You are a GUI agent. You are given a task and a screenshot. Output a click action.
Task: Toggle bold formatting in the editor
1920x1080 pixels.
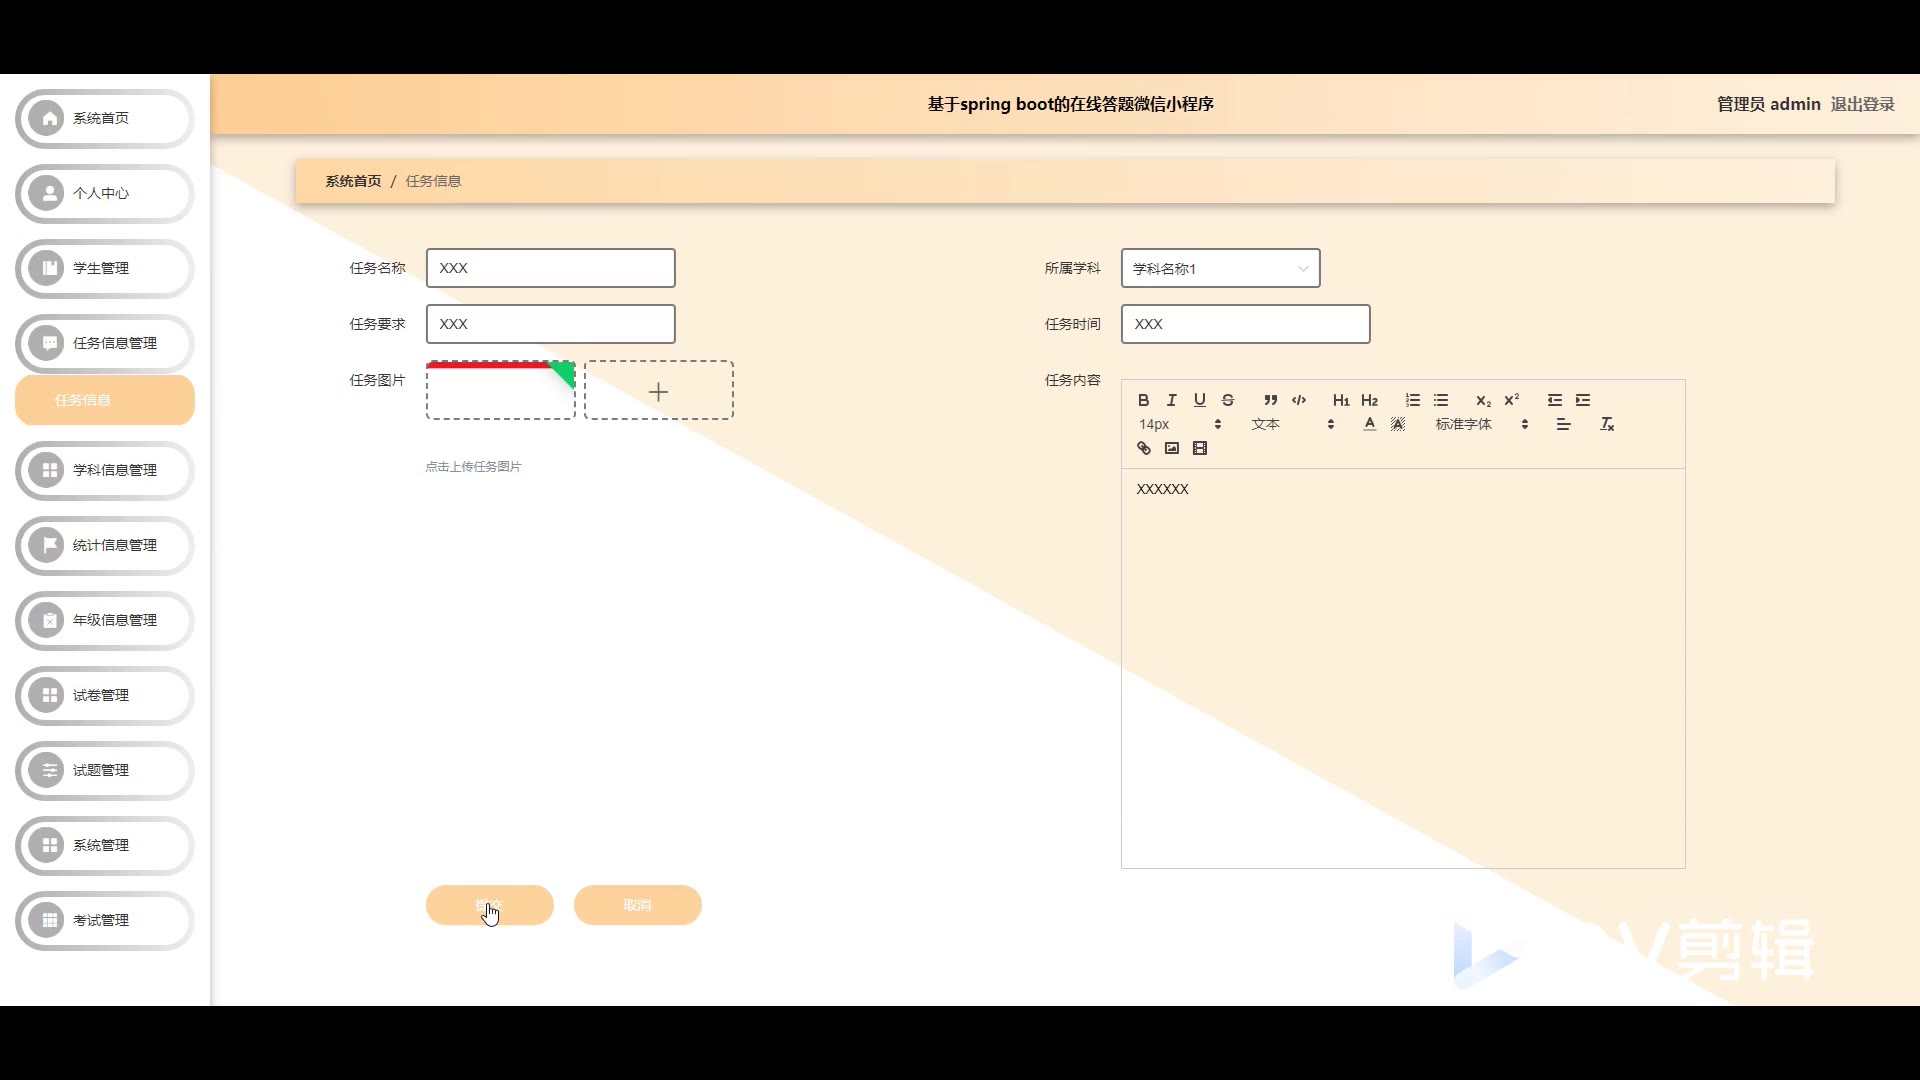(1143, 400)
